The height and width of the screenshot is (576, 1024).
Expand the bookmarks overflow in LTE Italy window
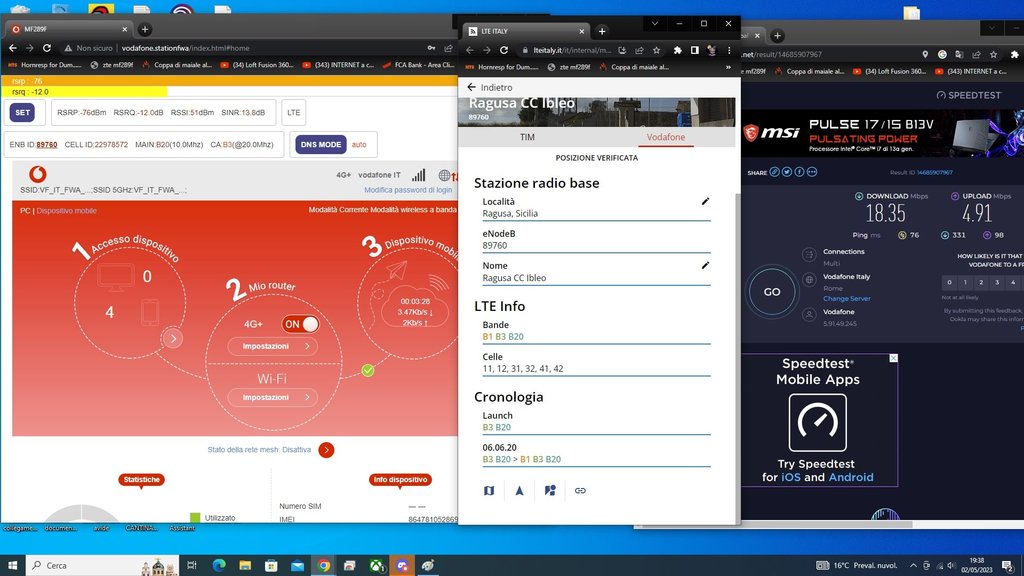[728, 67]
